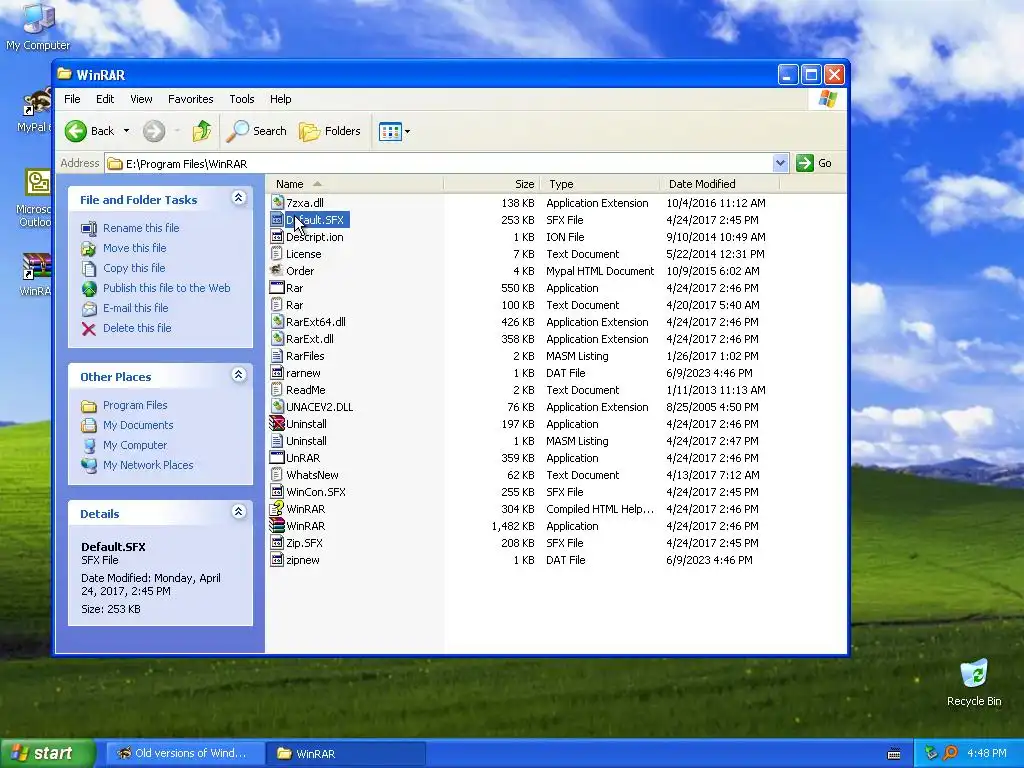Click Publish this file to the Web

coord(167,288)
